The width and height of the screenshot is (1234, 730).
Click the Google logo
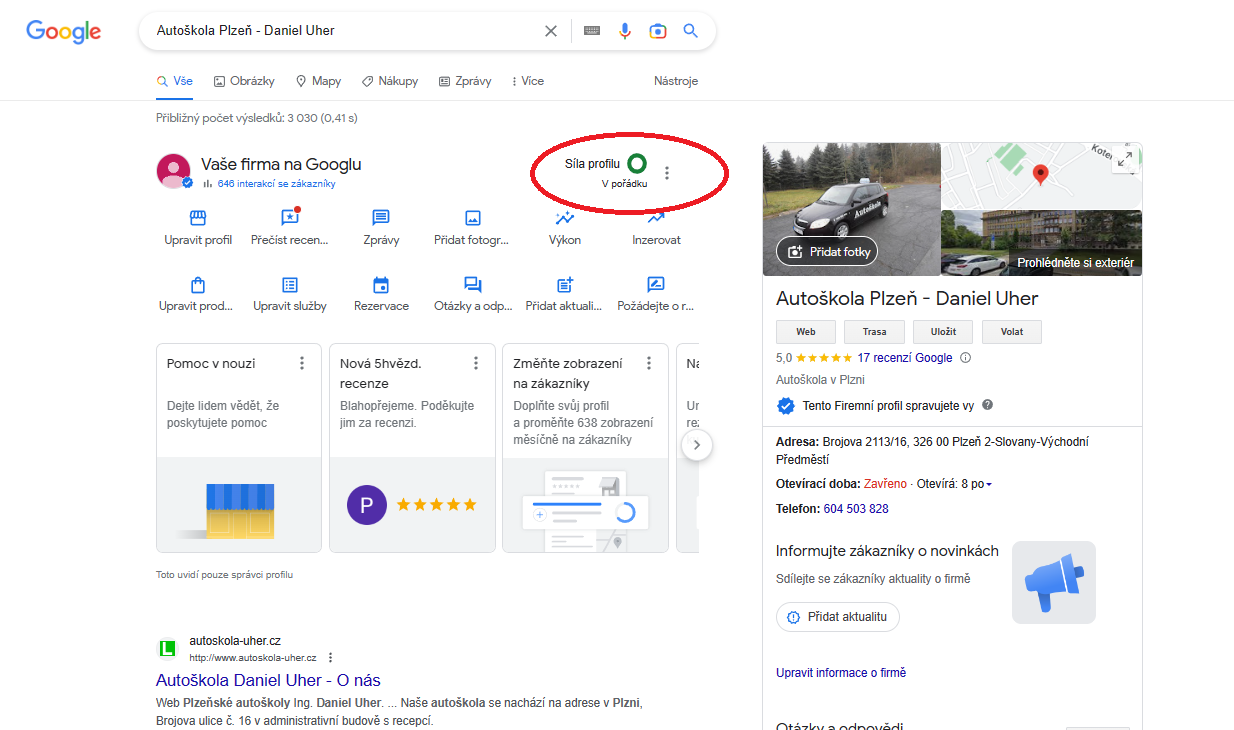pyautogui.click(x=63, y=31)
